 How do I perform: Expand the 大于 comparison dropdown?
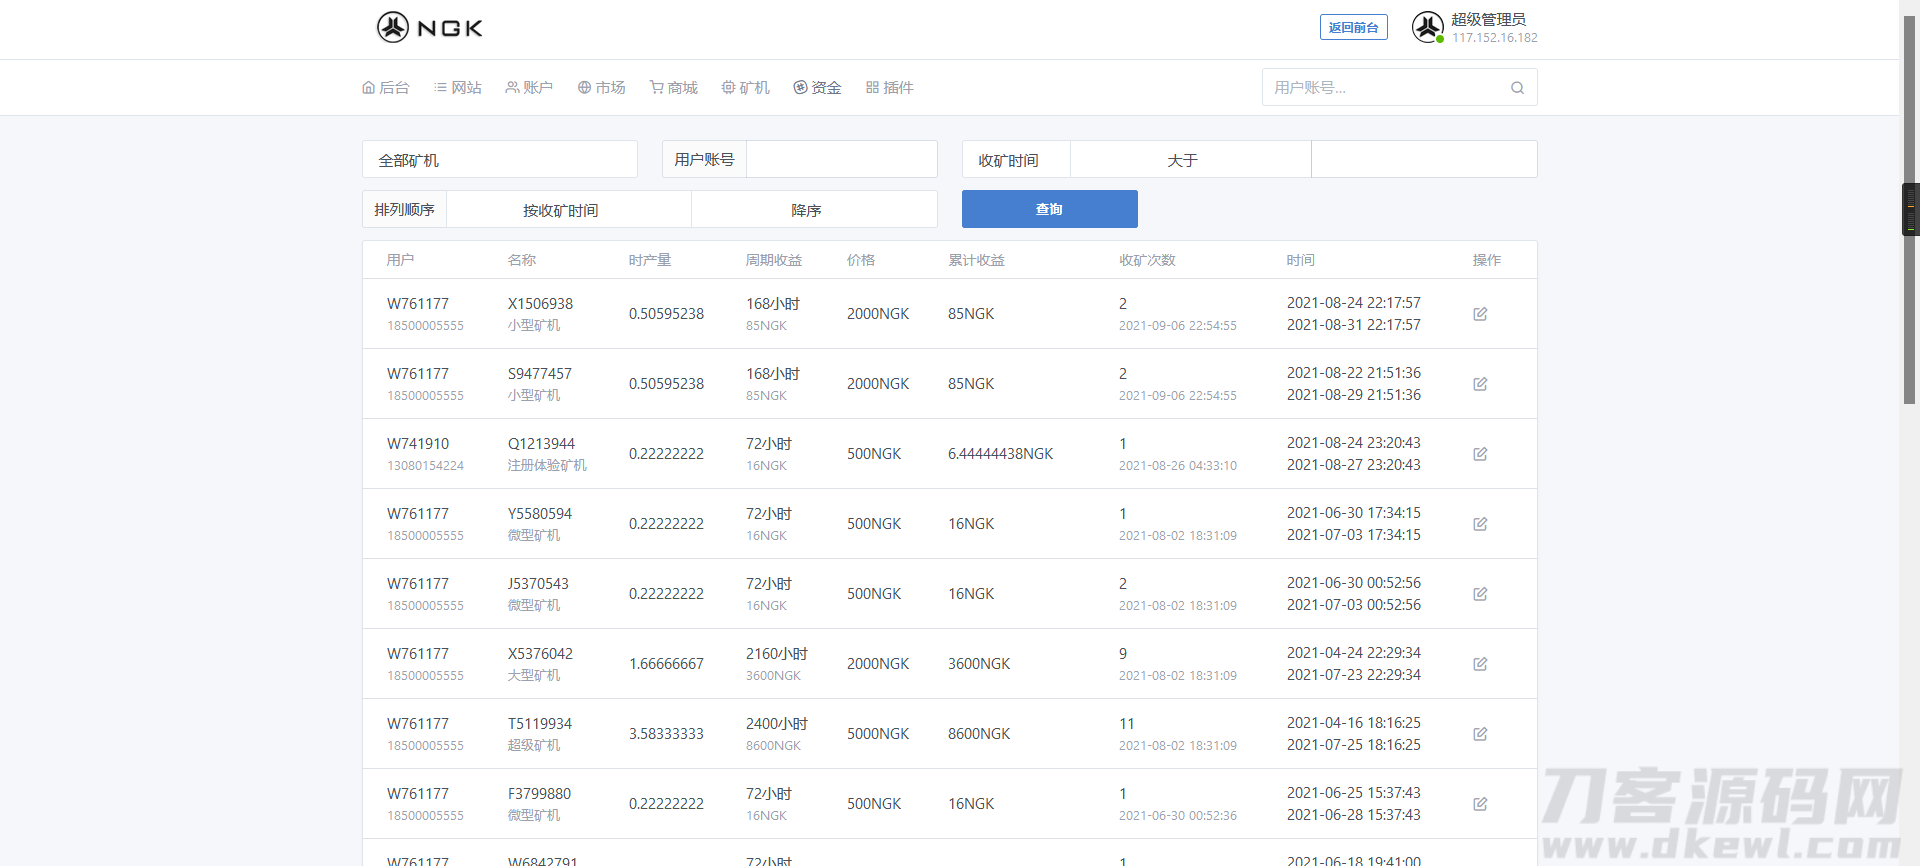(1190, 160)
